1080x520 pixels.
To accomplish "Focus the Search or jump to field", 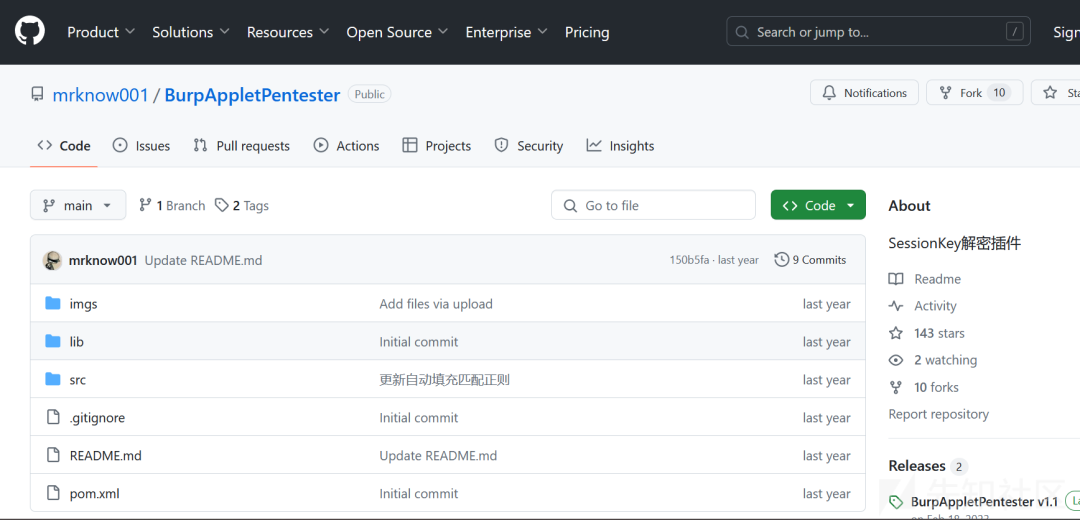I will [878, 32].
